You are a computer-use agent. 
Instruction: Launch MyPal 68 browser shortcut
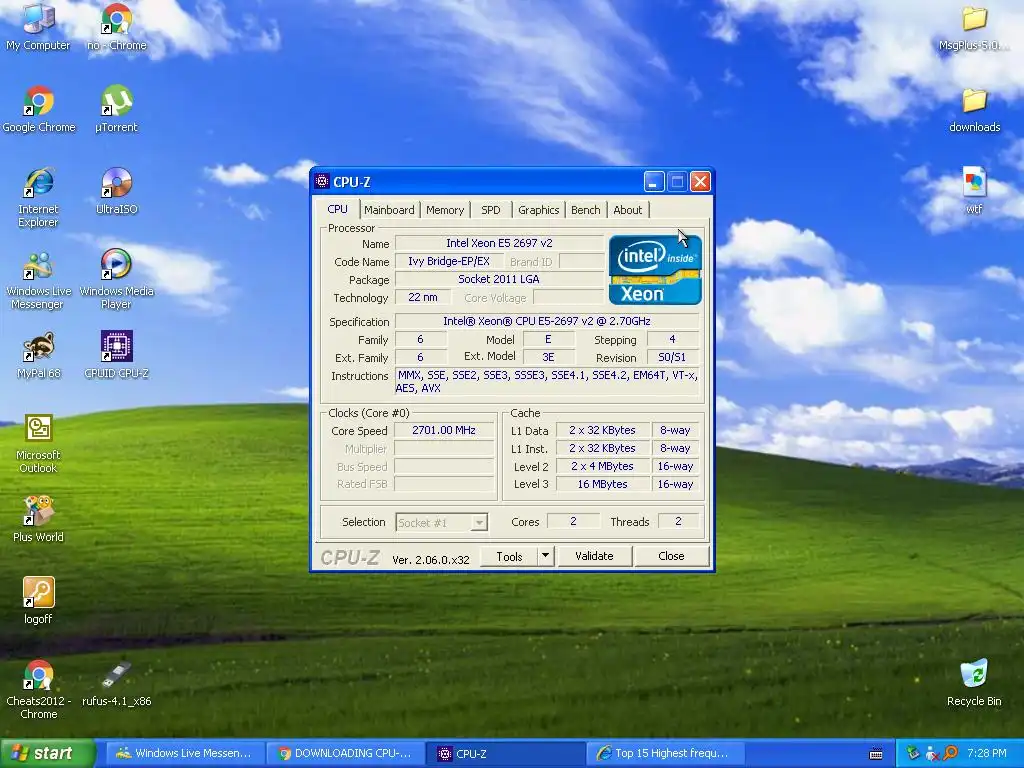39,355
